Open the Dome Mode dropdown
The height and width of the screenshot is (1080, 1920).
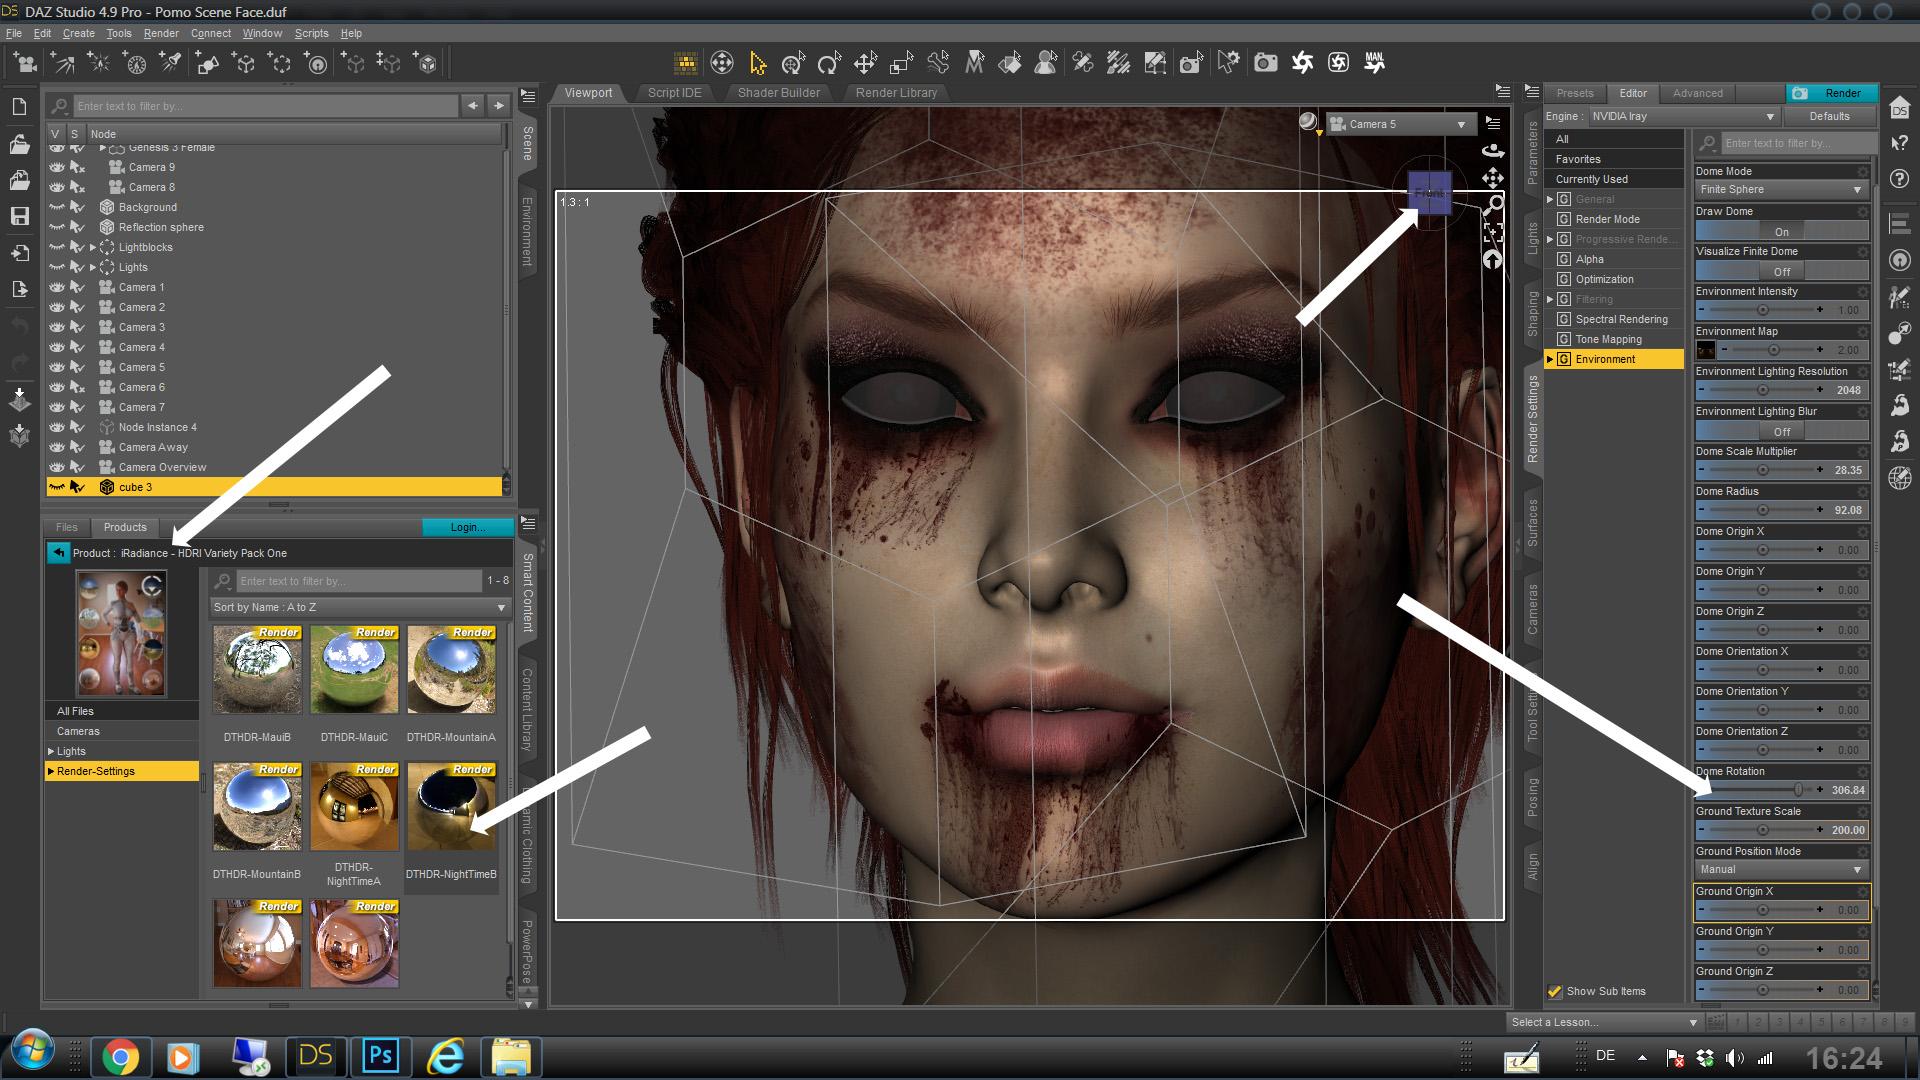(1781, 189)
